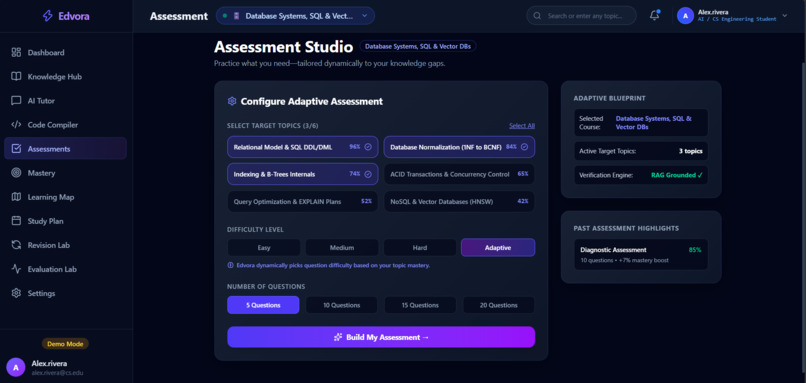806x383 pixels.
Task: Choose Hard difficulty level
Action: point(420,248)
